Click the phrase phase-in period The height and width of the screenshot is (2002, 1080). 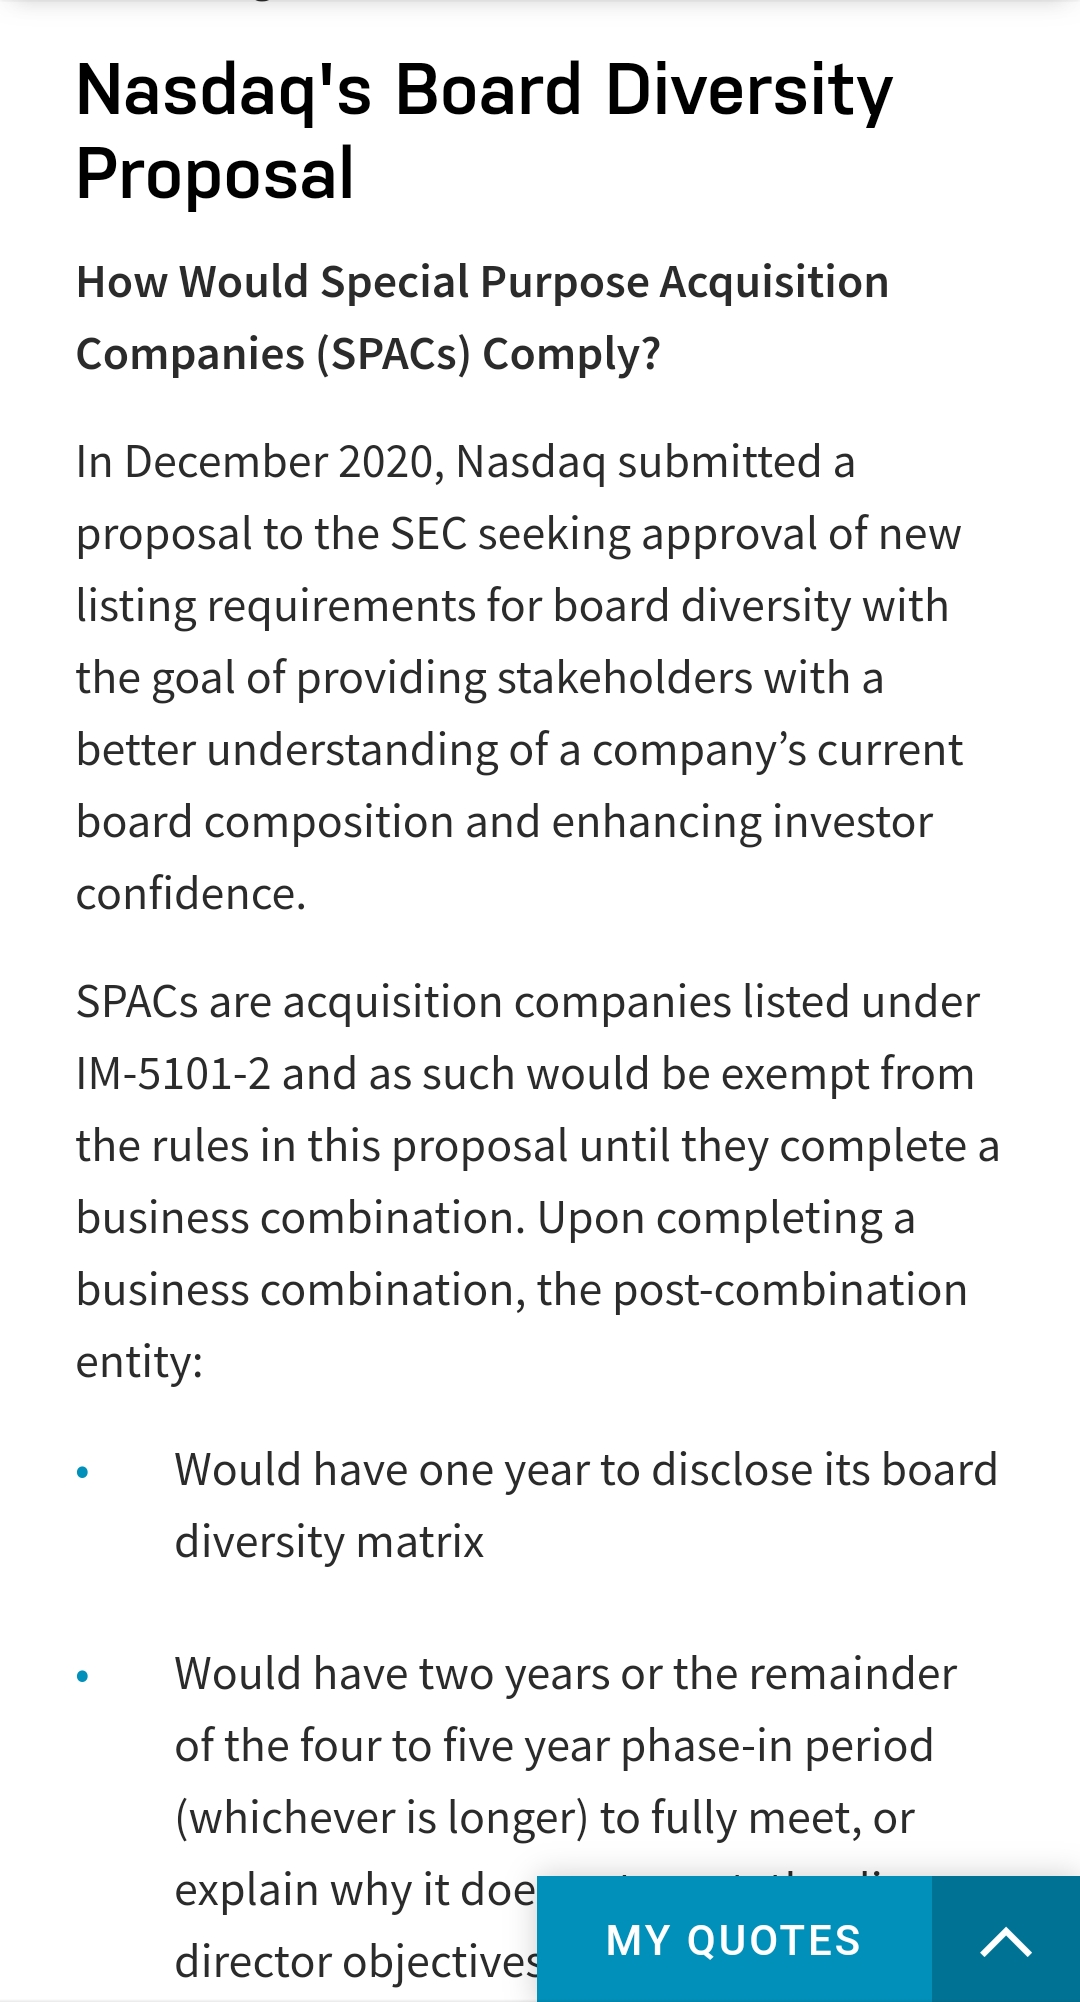point(776,1746)
